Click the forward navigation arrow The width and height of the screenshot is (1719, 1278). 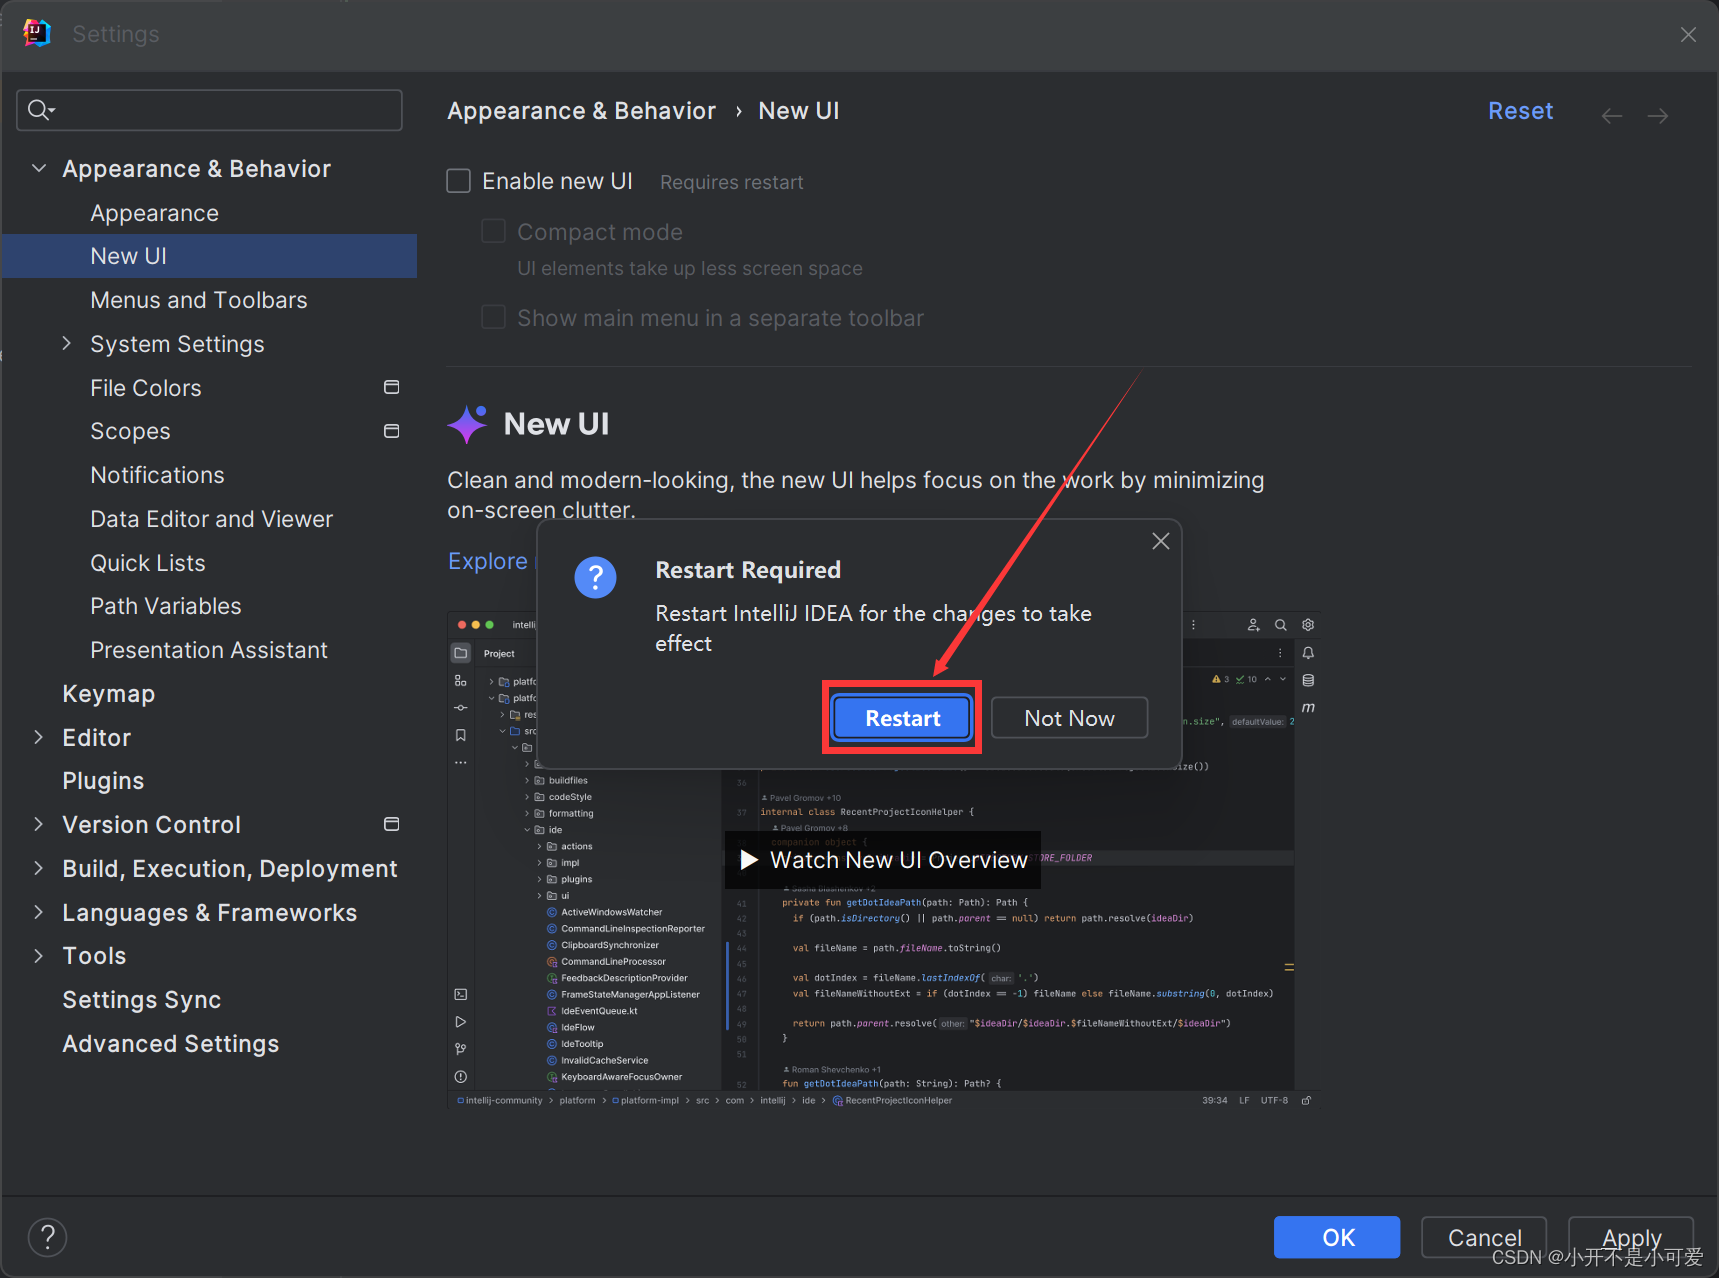(x=1657, y=116)
